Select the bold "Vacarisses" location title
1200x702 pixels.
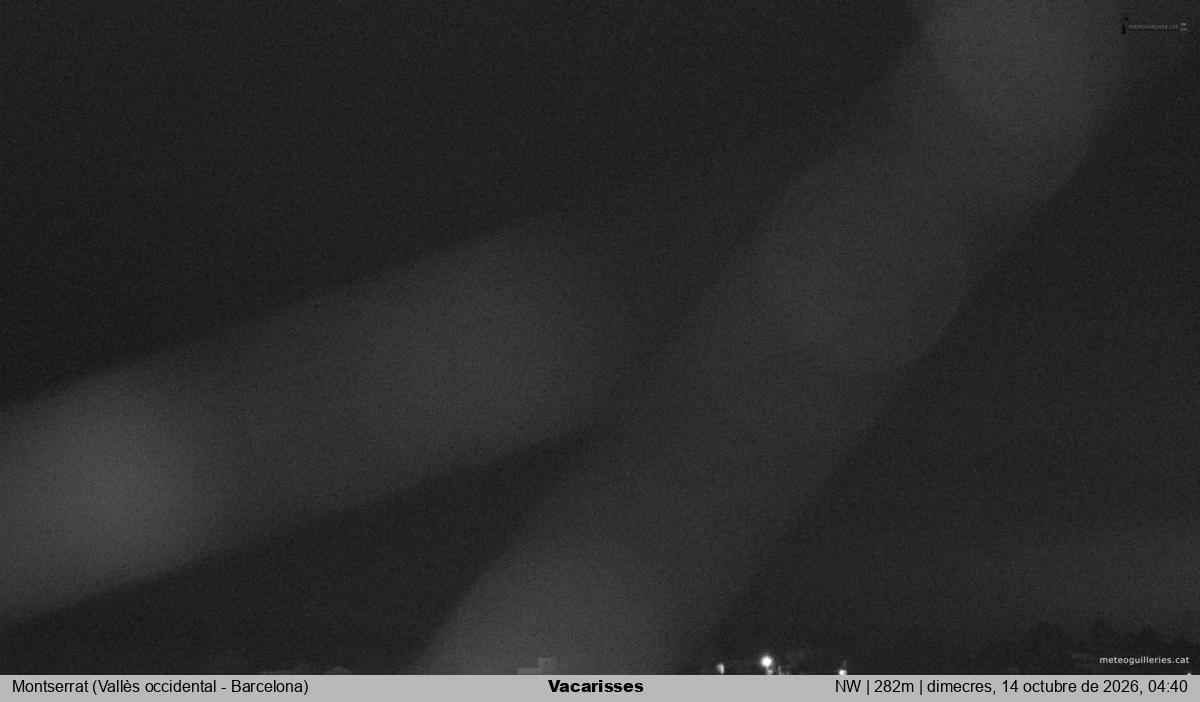596,687
